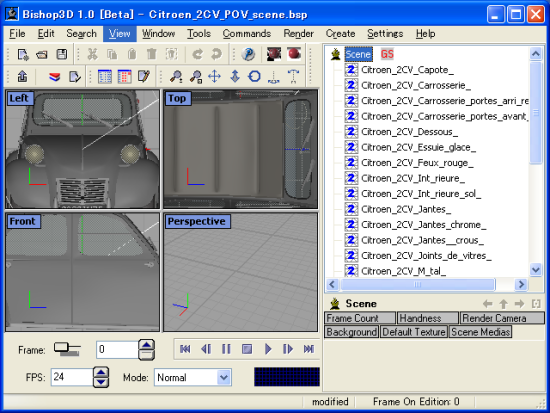Click the Pause animation button
The height and width of the screenshot is (413, 550).
tap(227, 349)
